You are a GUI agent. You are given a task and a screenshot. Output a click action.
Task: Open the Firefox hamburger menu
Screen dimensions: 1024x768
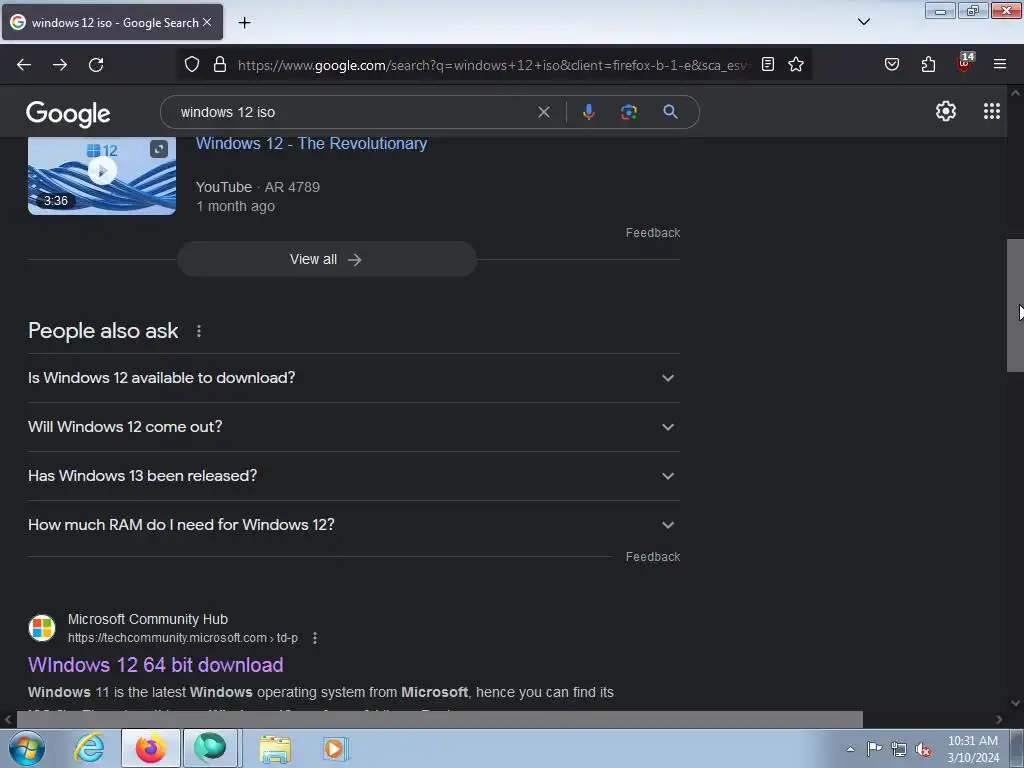click(x=1000, y=64)
